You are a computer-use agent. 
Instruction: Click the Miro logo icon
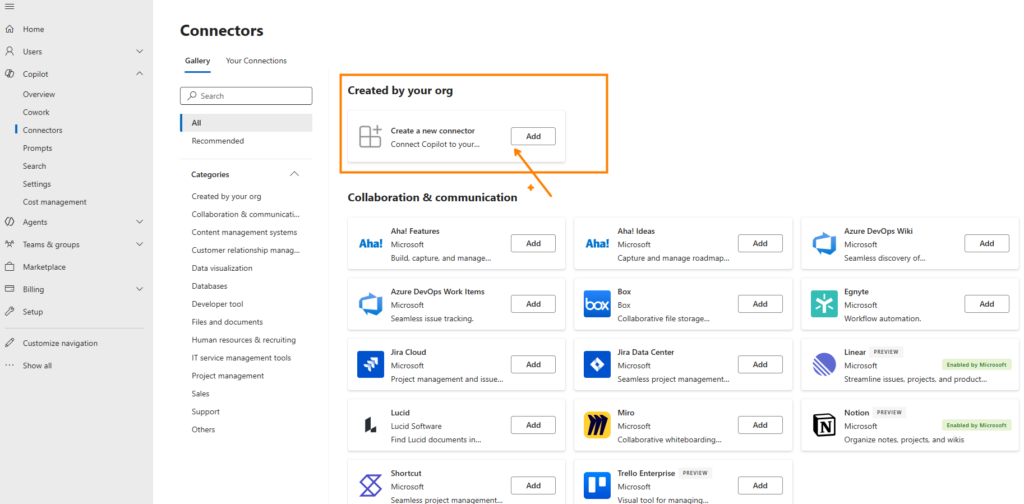pyautogui.click(x=597, y=425)
